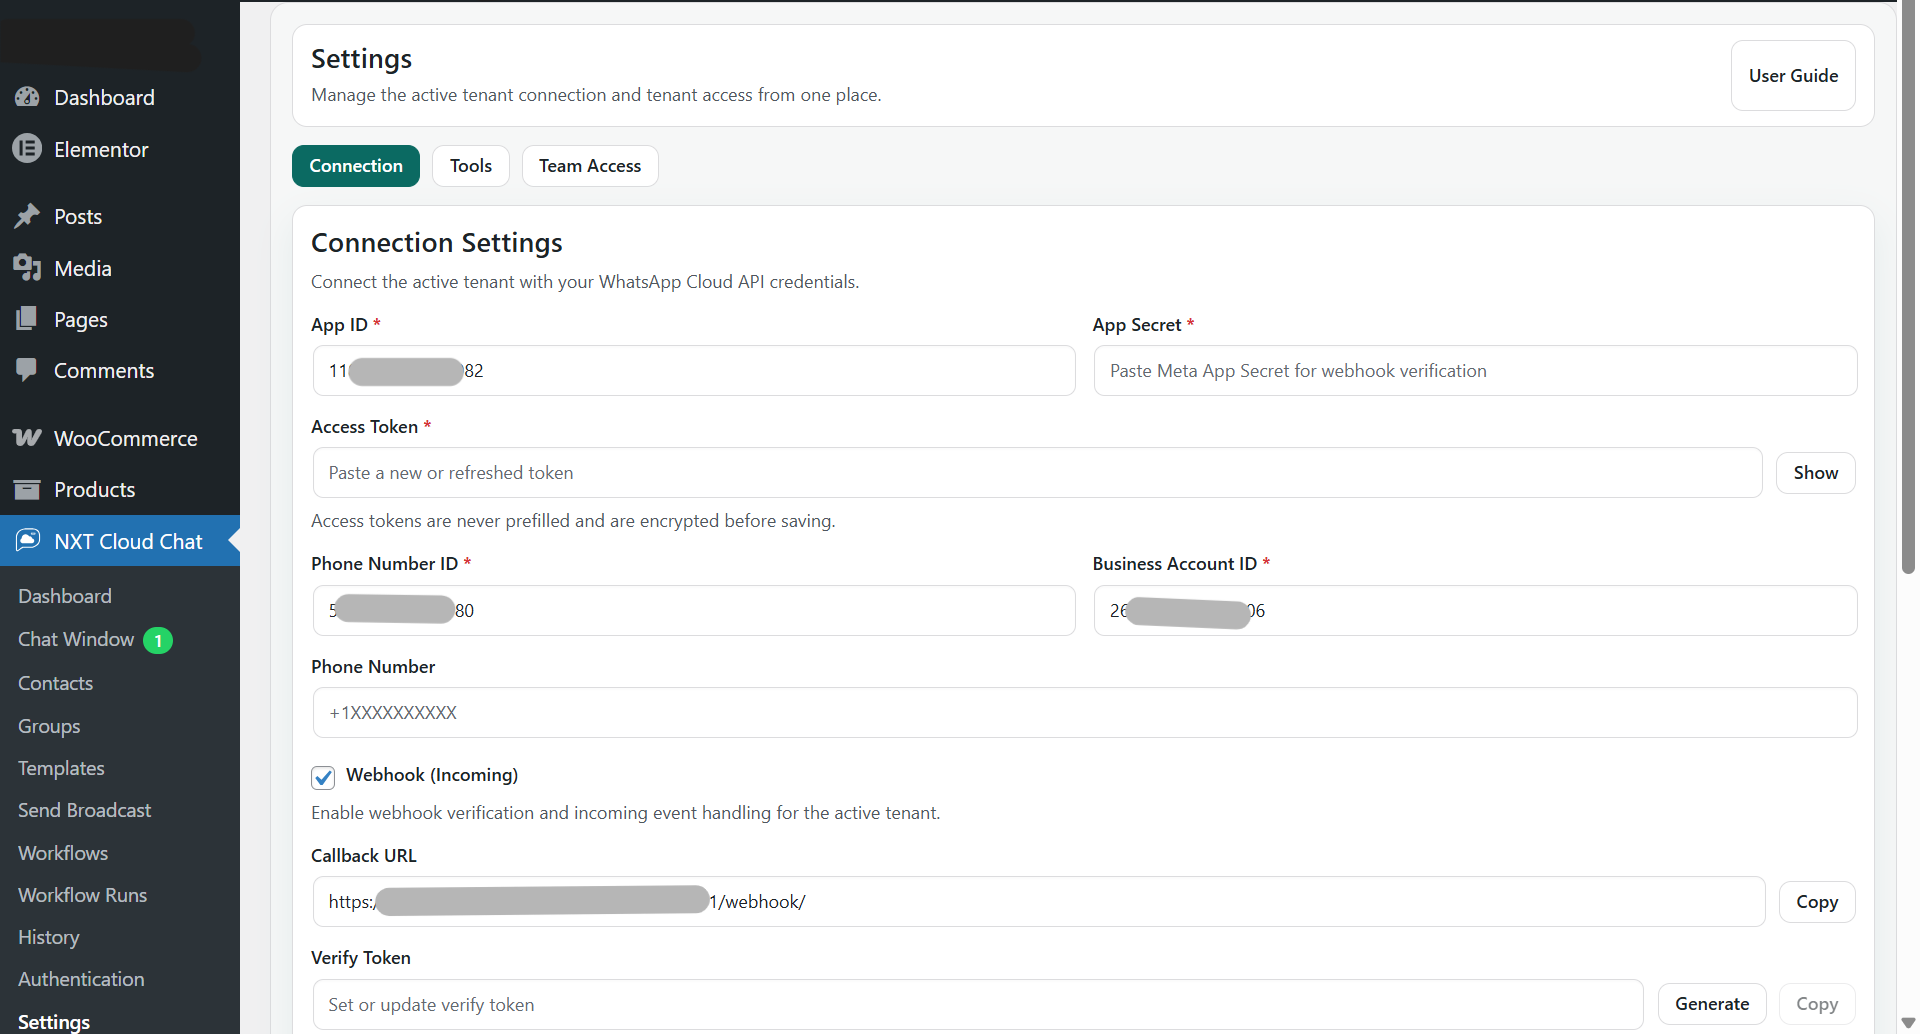The image size is (1920, 1034).
Task: Copy the verify token
Action: pyautogui.click(x=1817, y=1004)
